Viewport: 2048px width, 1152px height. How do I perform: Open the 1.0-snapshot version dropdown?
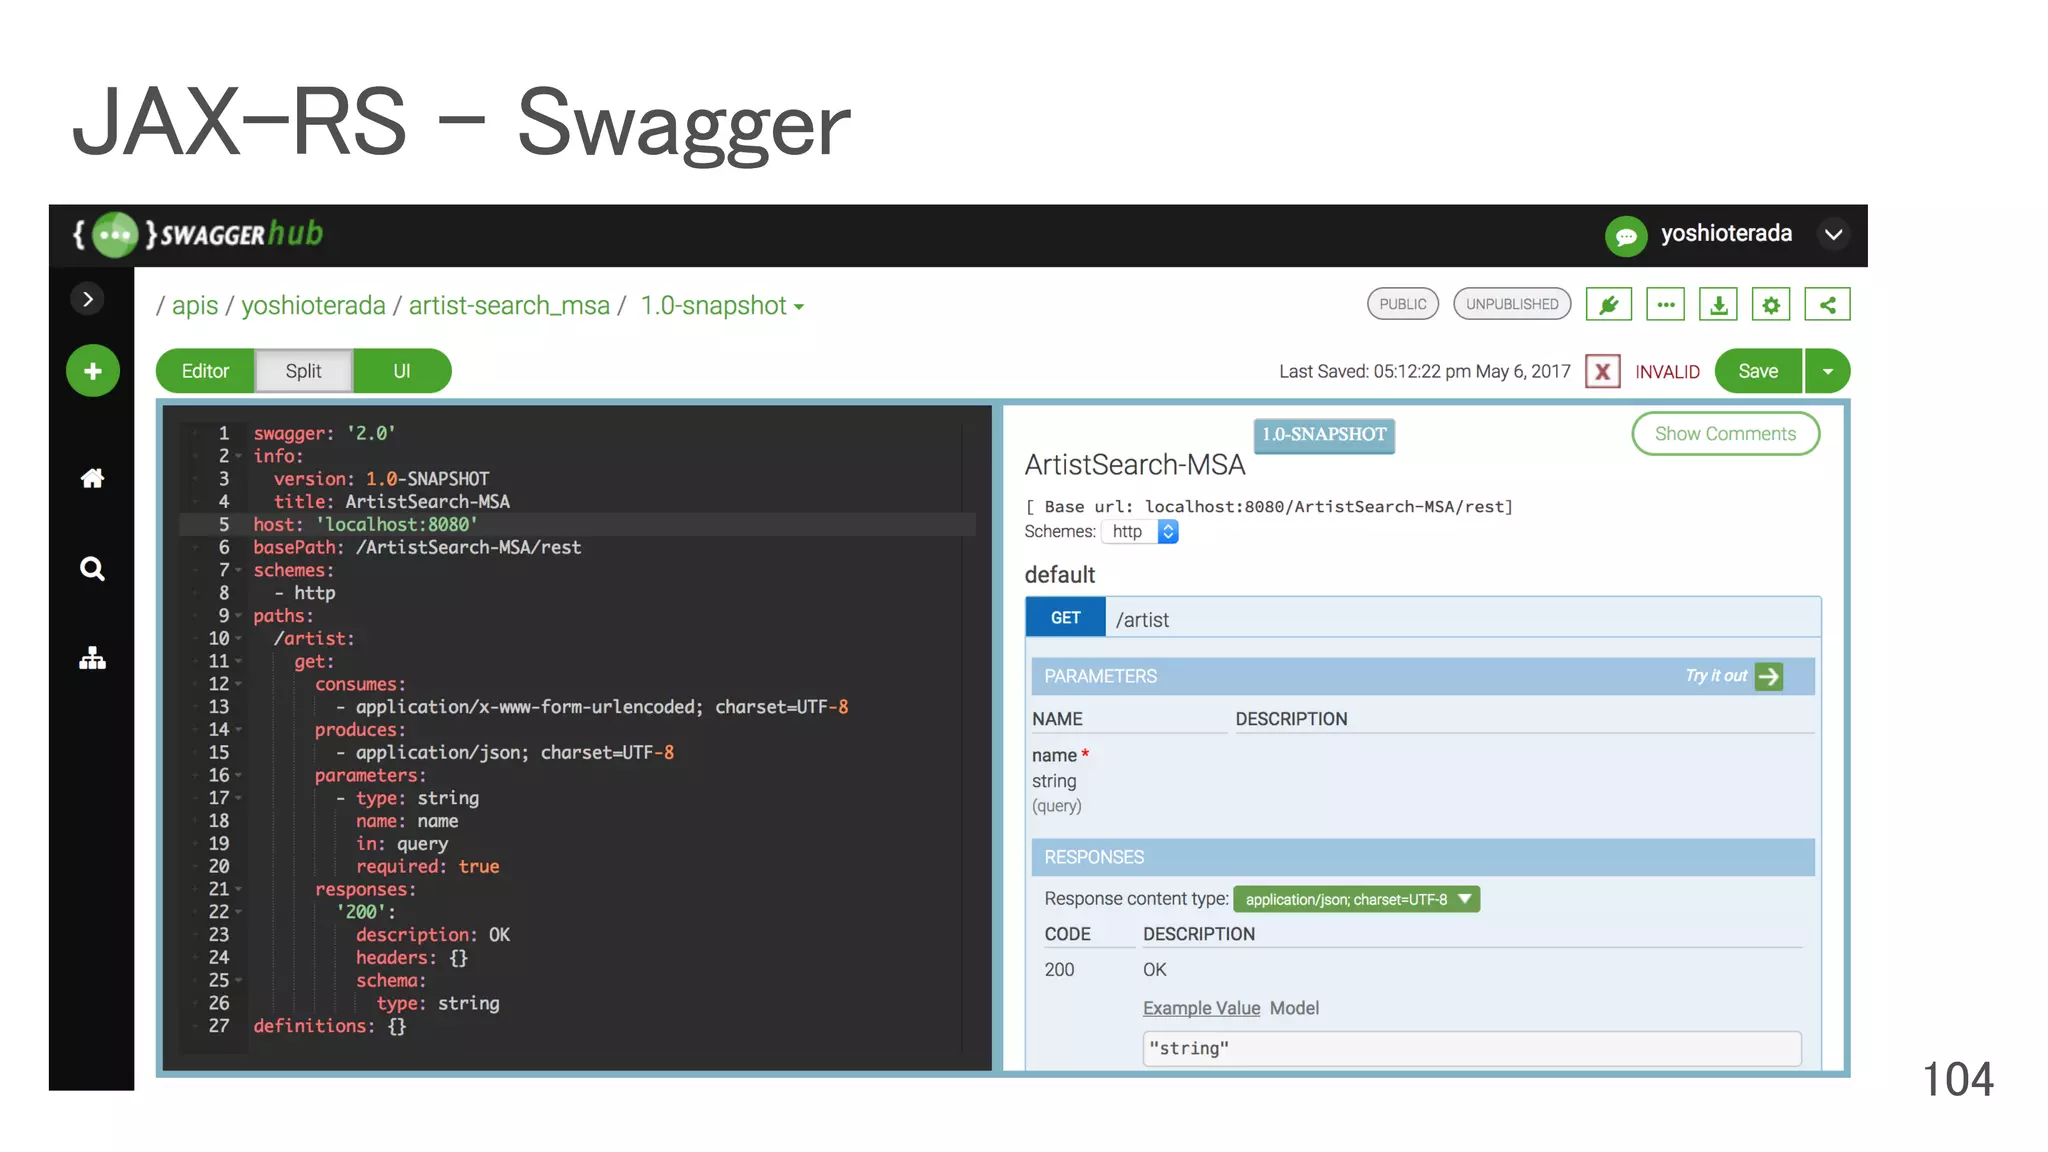coord(722,306)
